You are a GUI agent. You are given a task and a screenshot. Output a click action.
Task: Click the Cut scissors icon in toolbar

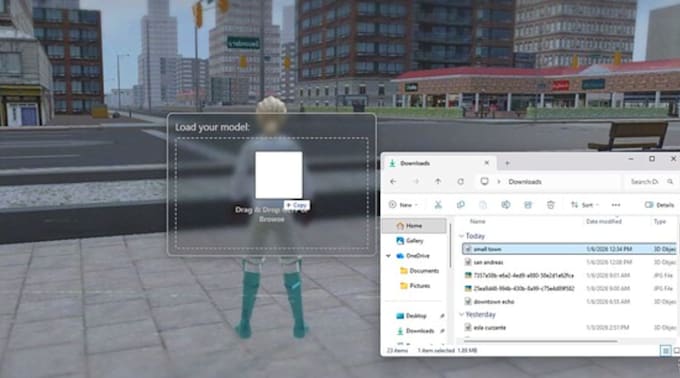pos(438,205)
